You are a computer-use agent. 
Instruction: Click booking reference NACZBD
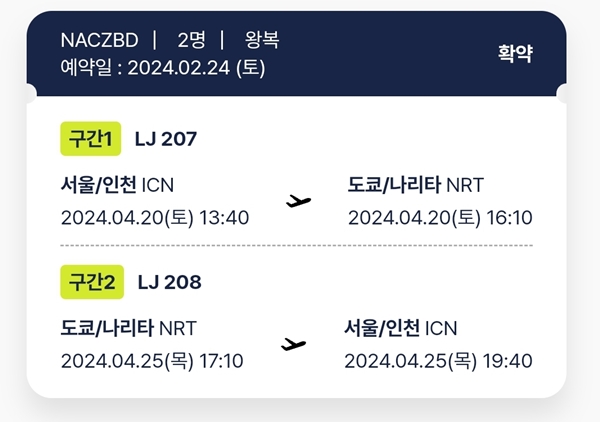click(99, 40)
